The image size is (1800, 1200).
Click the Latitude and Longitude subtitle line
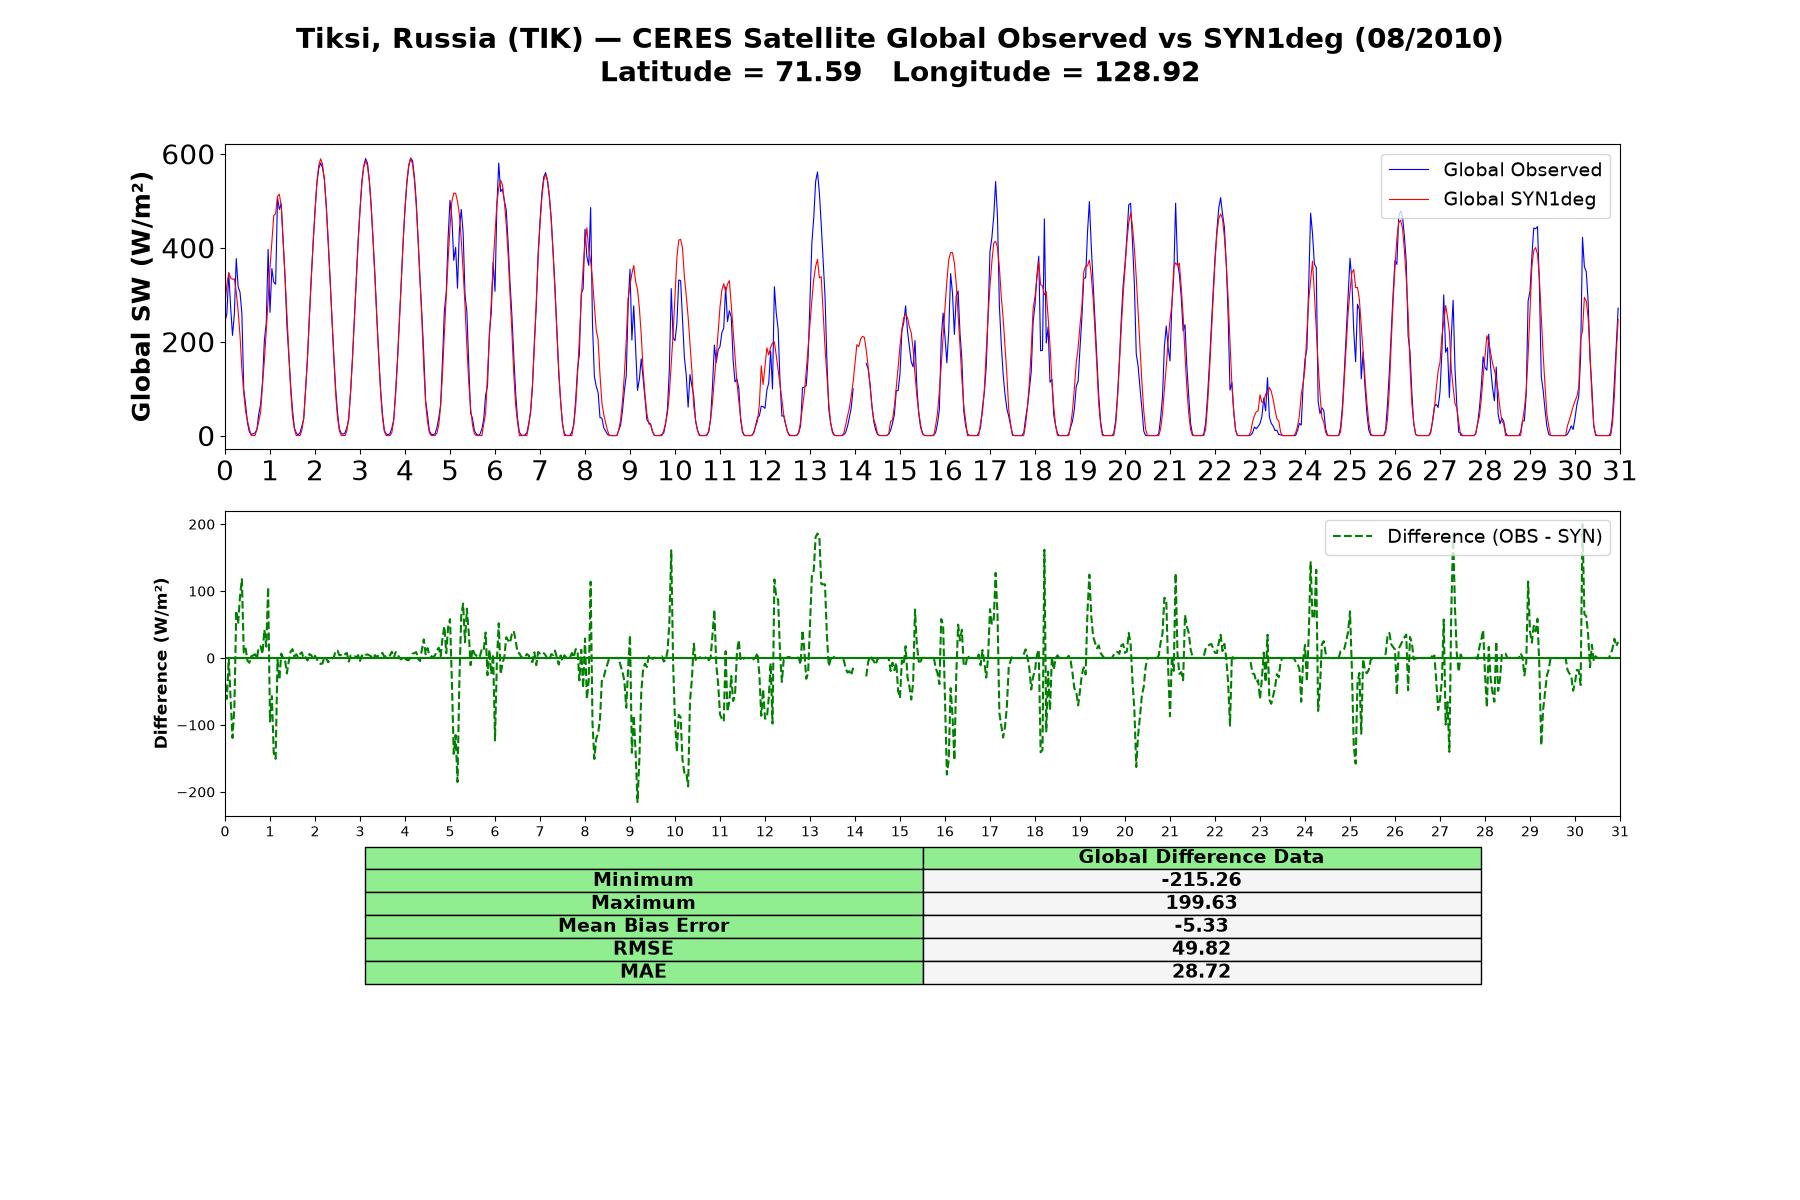pos(899,72)
